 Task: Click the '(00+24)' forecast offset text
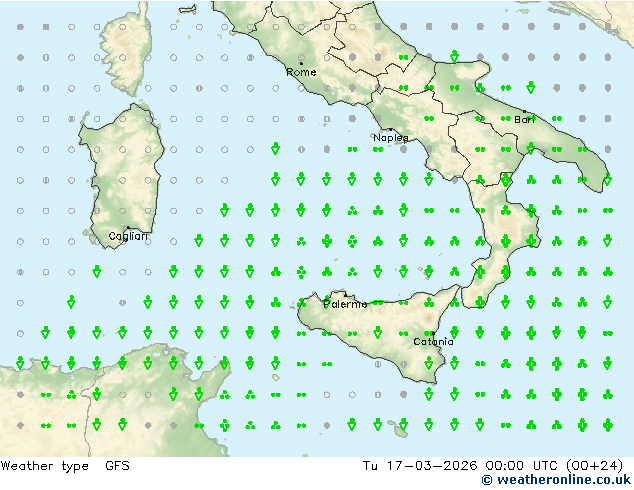point(594,466)
